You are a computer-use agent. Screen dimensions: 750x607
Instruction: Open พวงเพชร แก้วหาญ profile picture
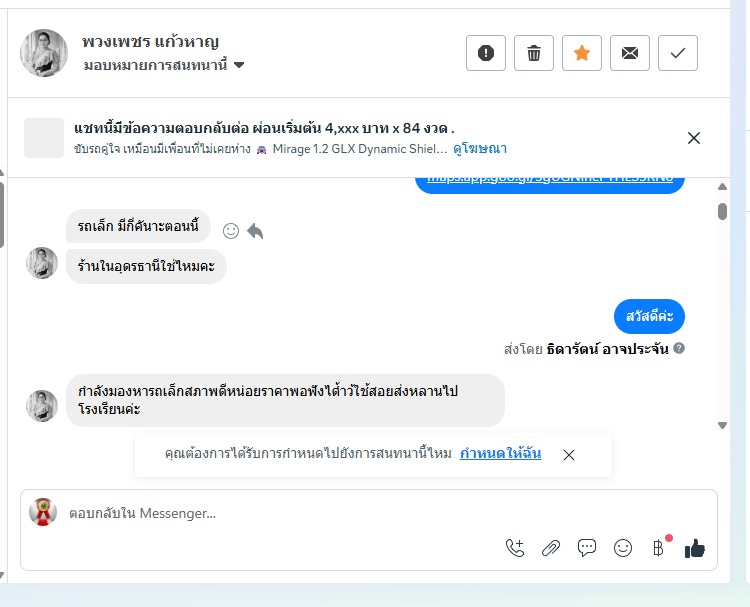[44, 53]
